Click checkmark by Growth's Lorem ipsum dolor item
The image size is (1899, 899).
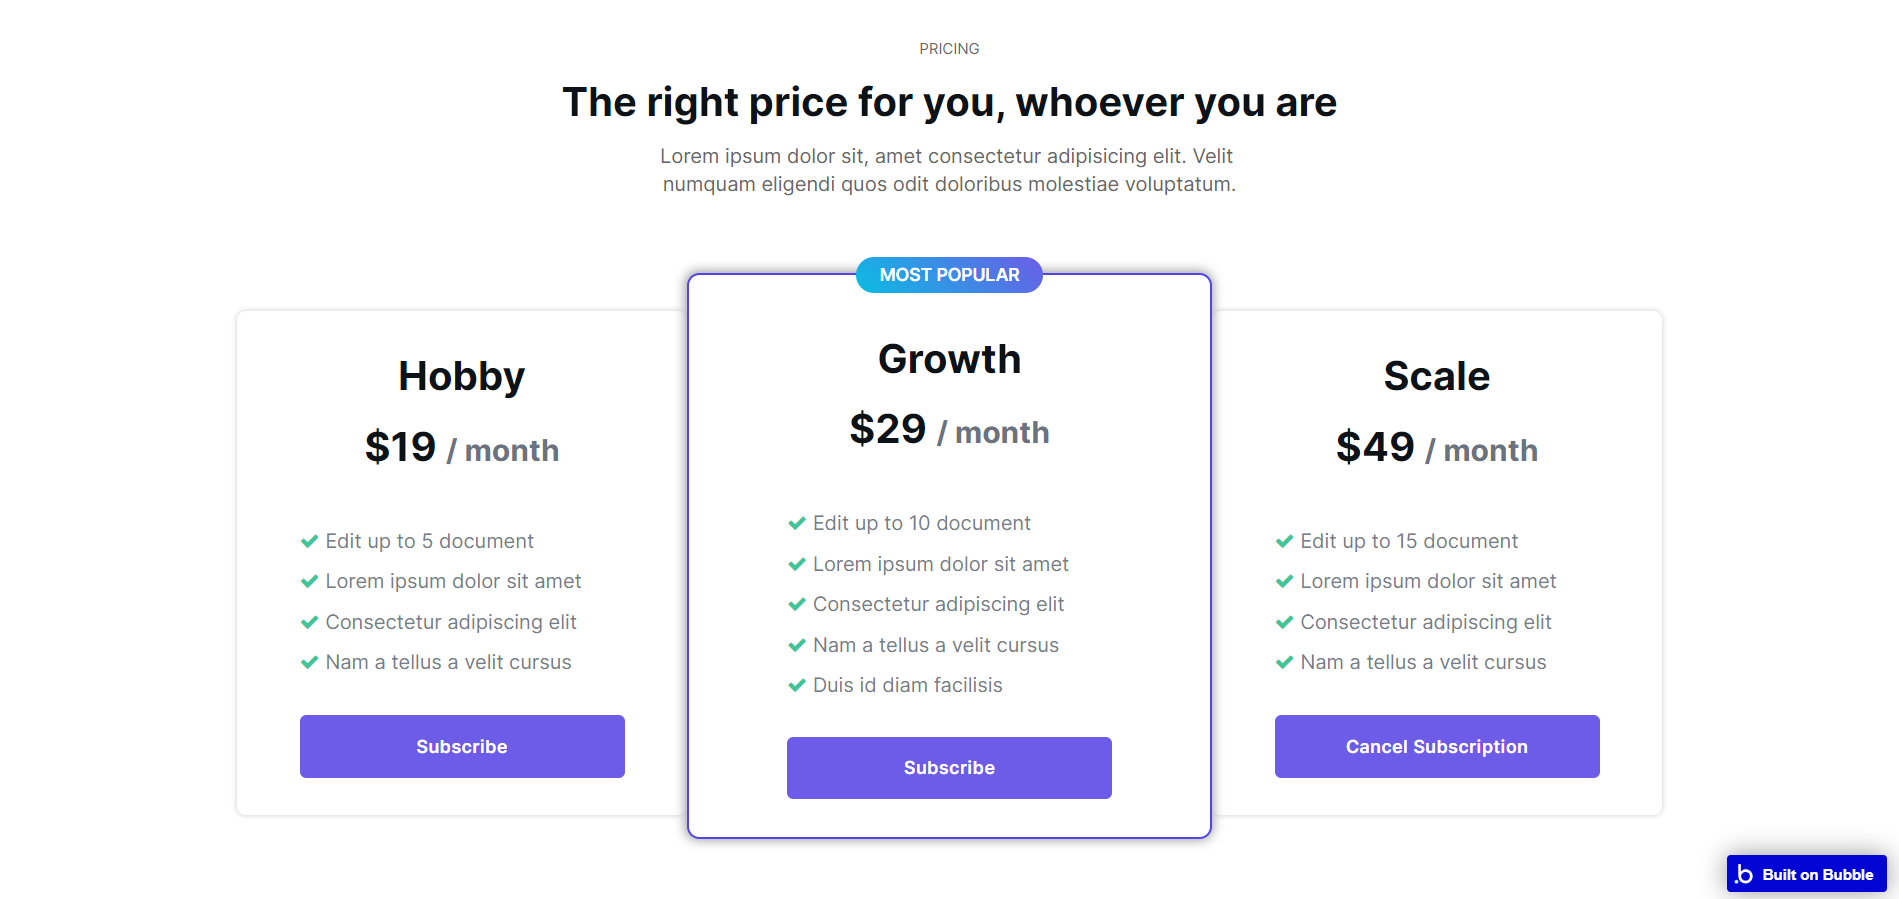click(x=797, y=564)
